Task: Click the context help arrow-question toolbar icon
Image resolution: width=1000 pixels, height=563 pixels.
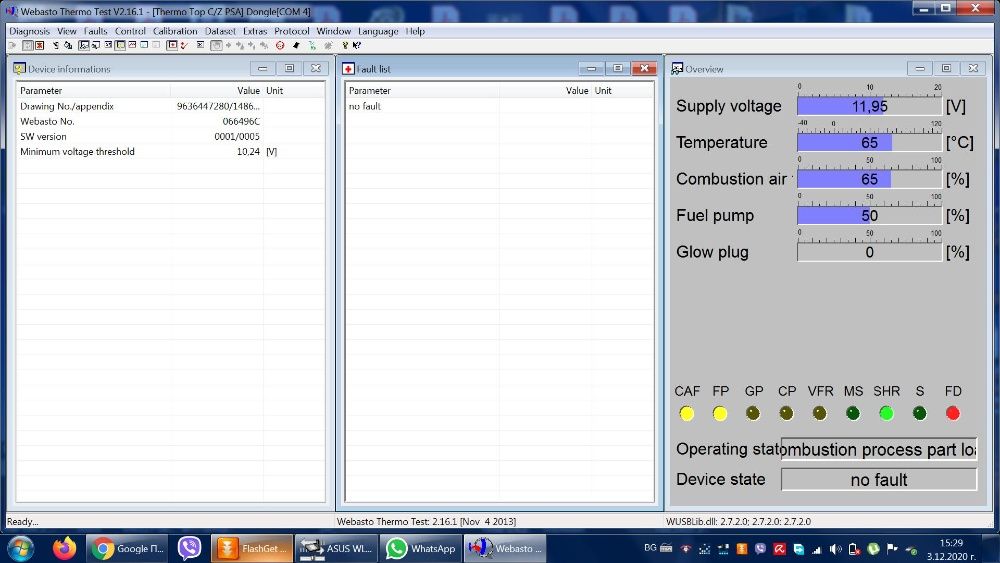Action: (357, 45)
